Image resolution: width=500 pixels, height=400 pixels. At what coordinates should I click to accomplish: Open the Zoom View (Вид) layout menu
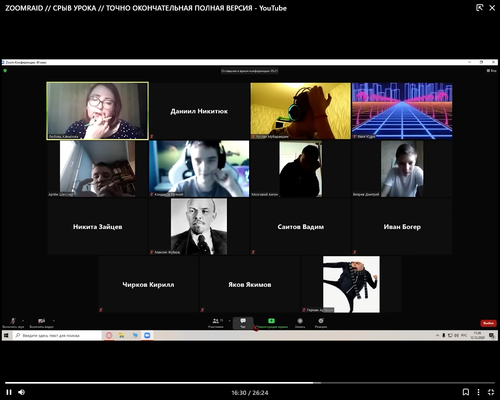pos(492,71)
